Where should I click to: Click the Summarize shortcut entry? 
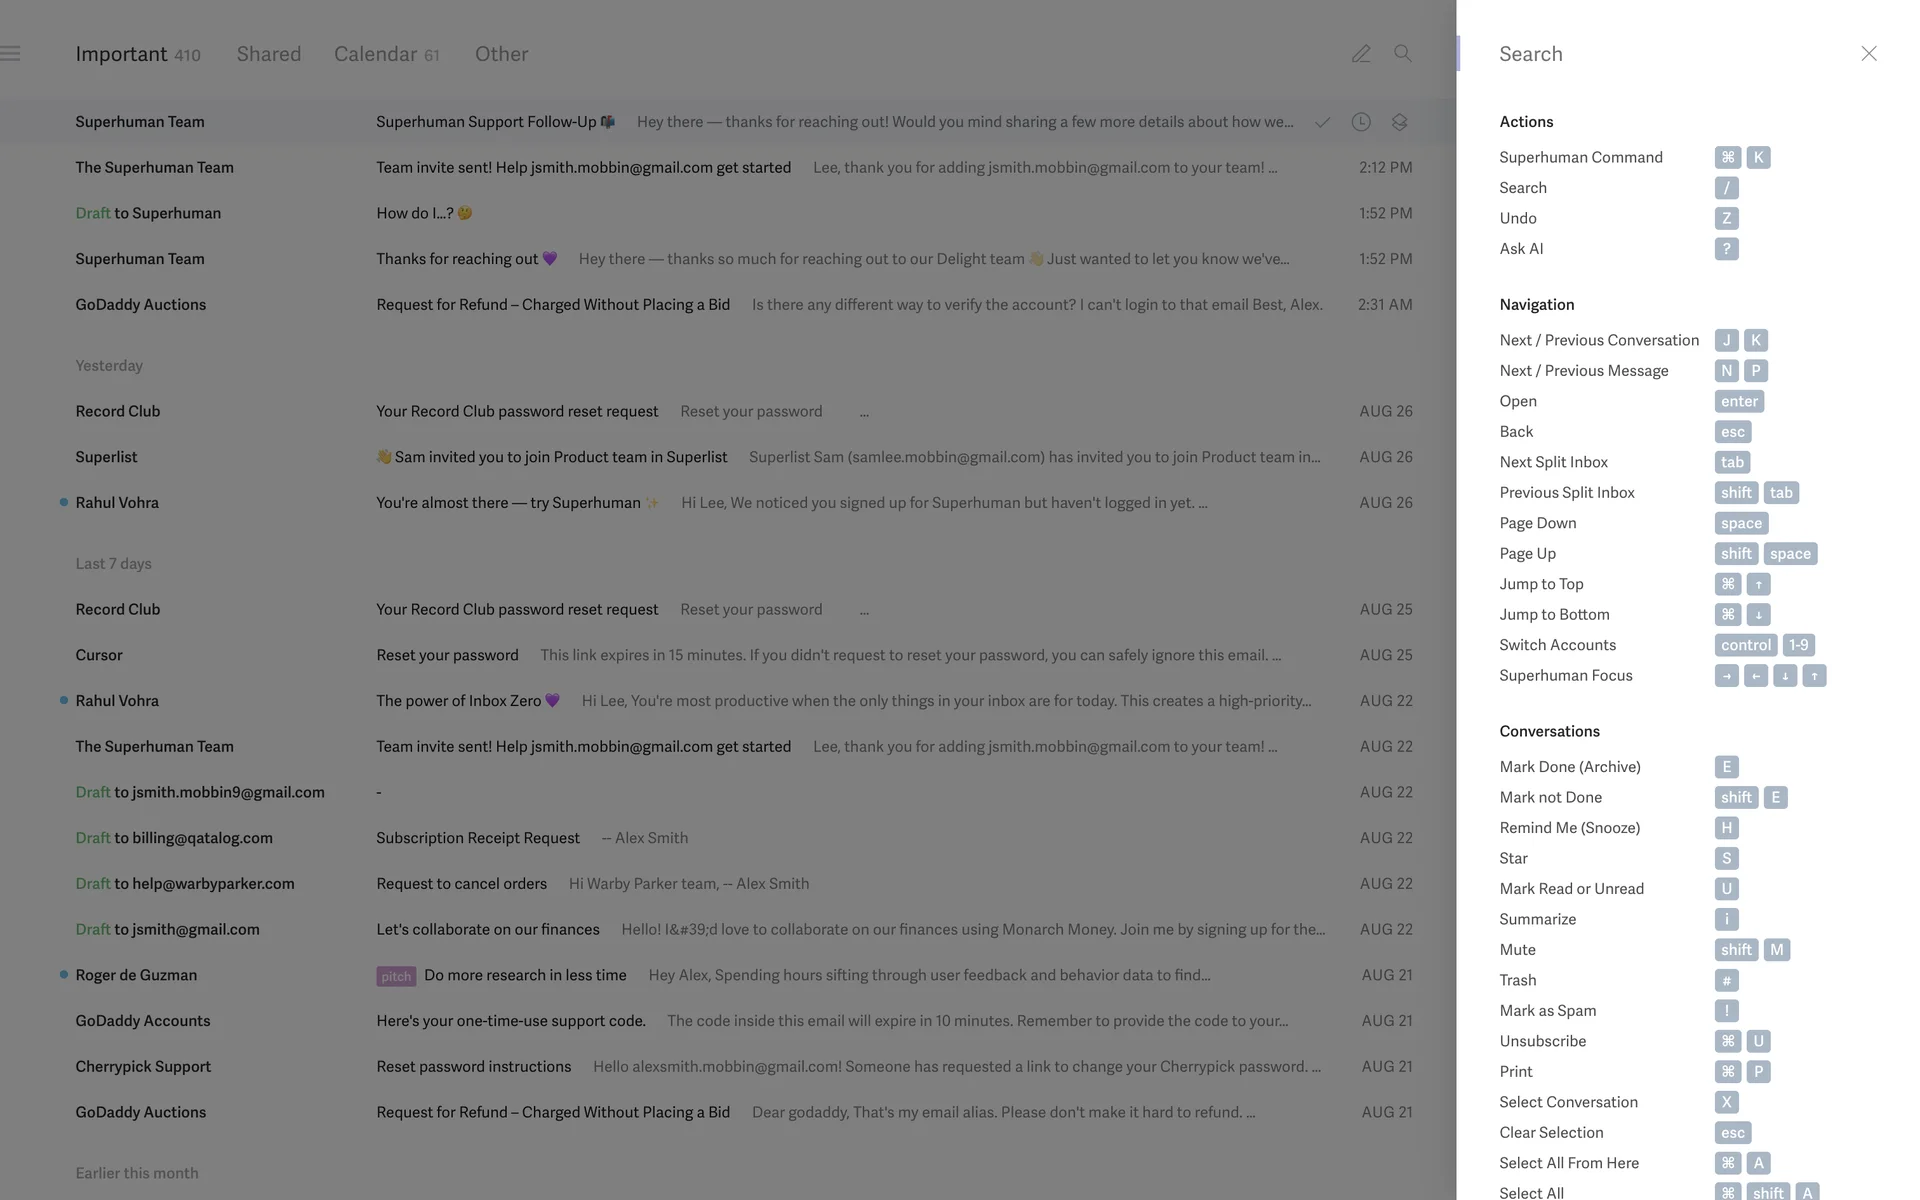[1537, 920]
